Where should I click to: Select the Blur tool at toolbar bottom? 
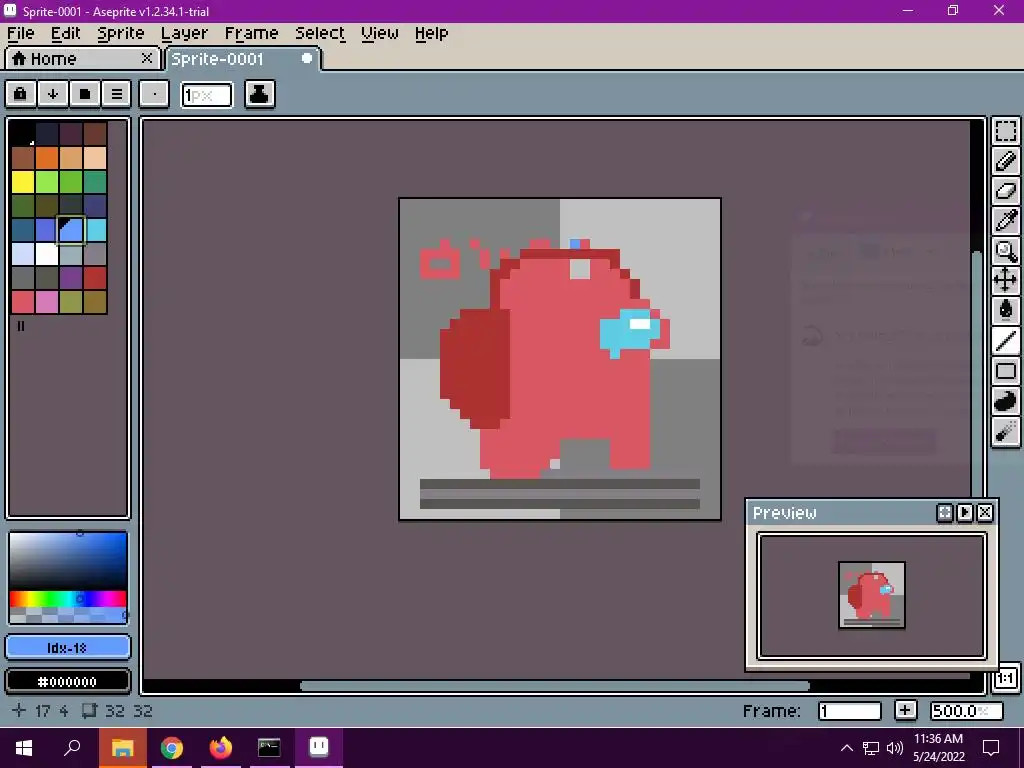(1006, 431)
